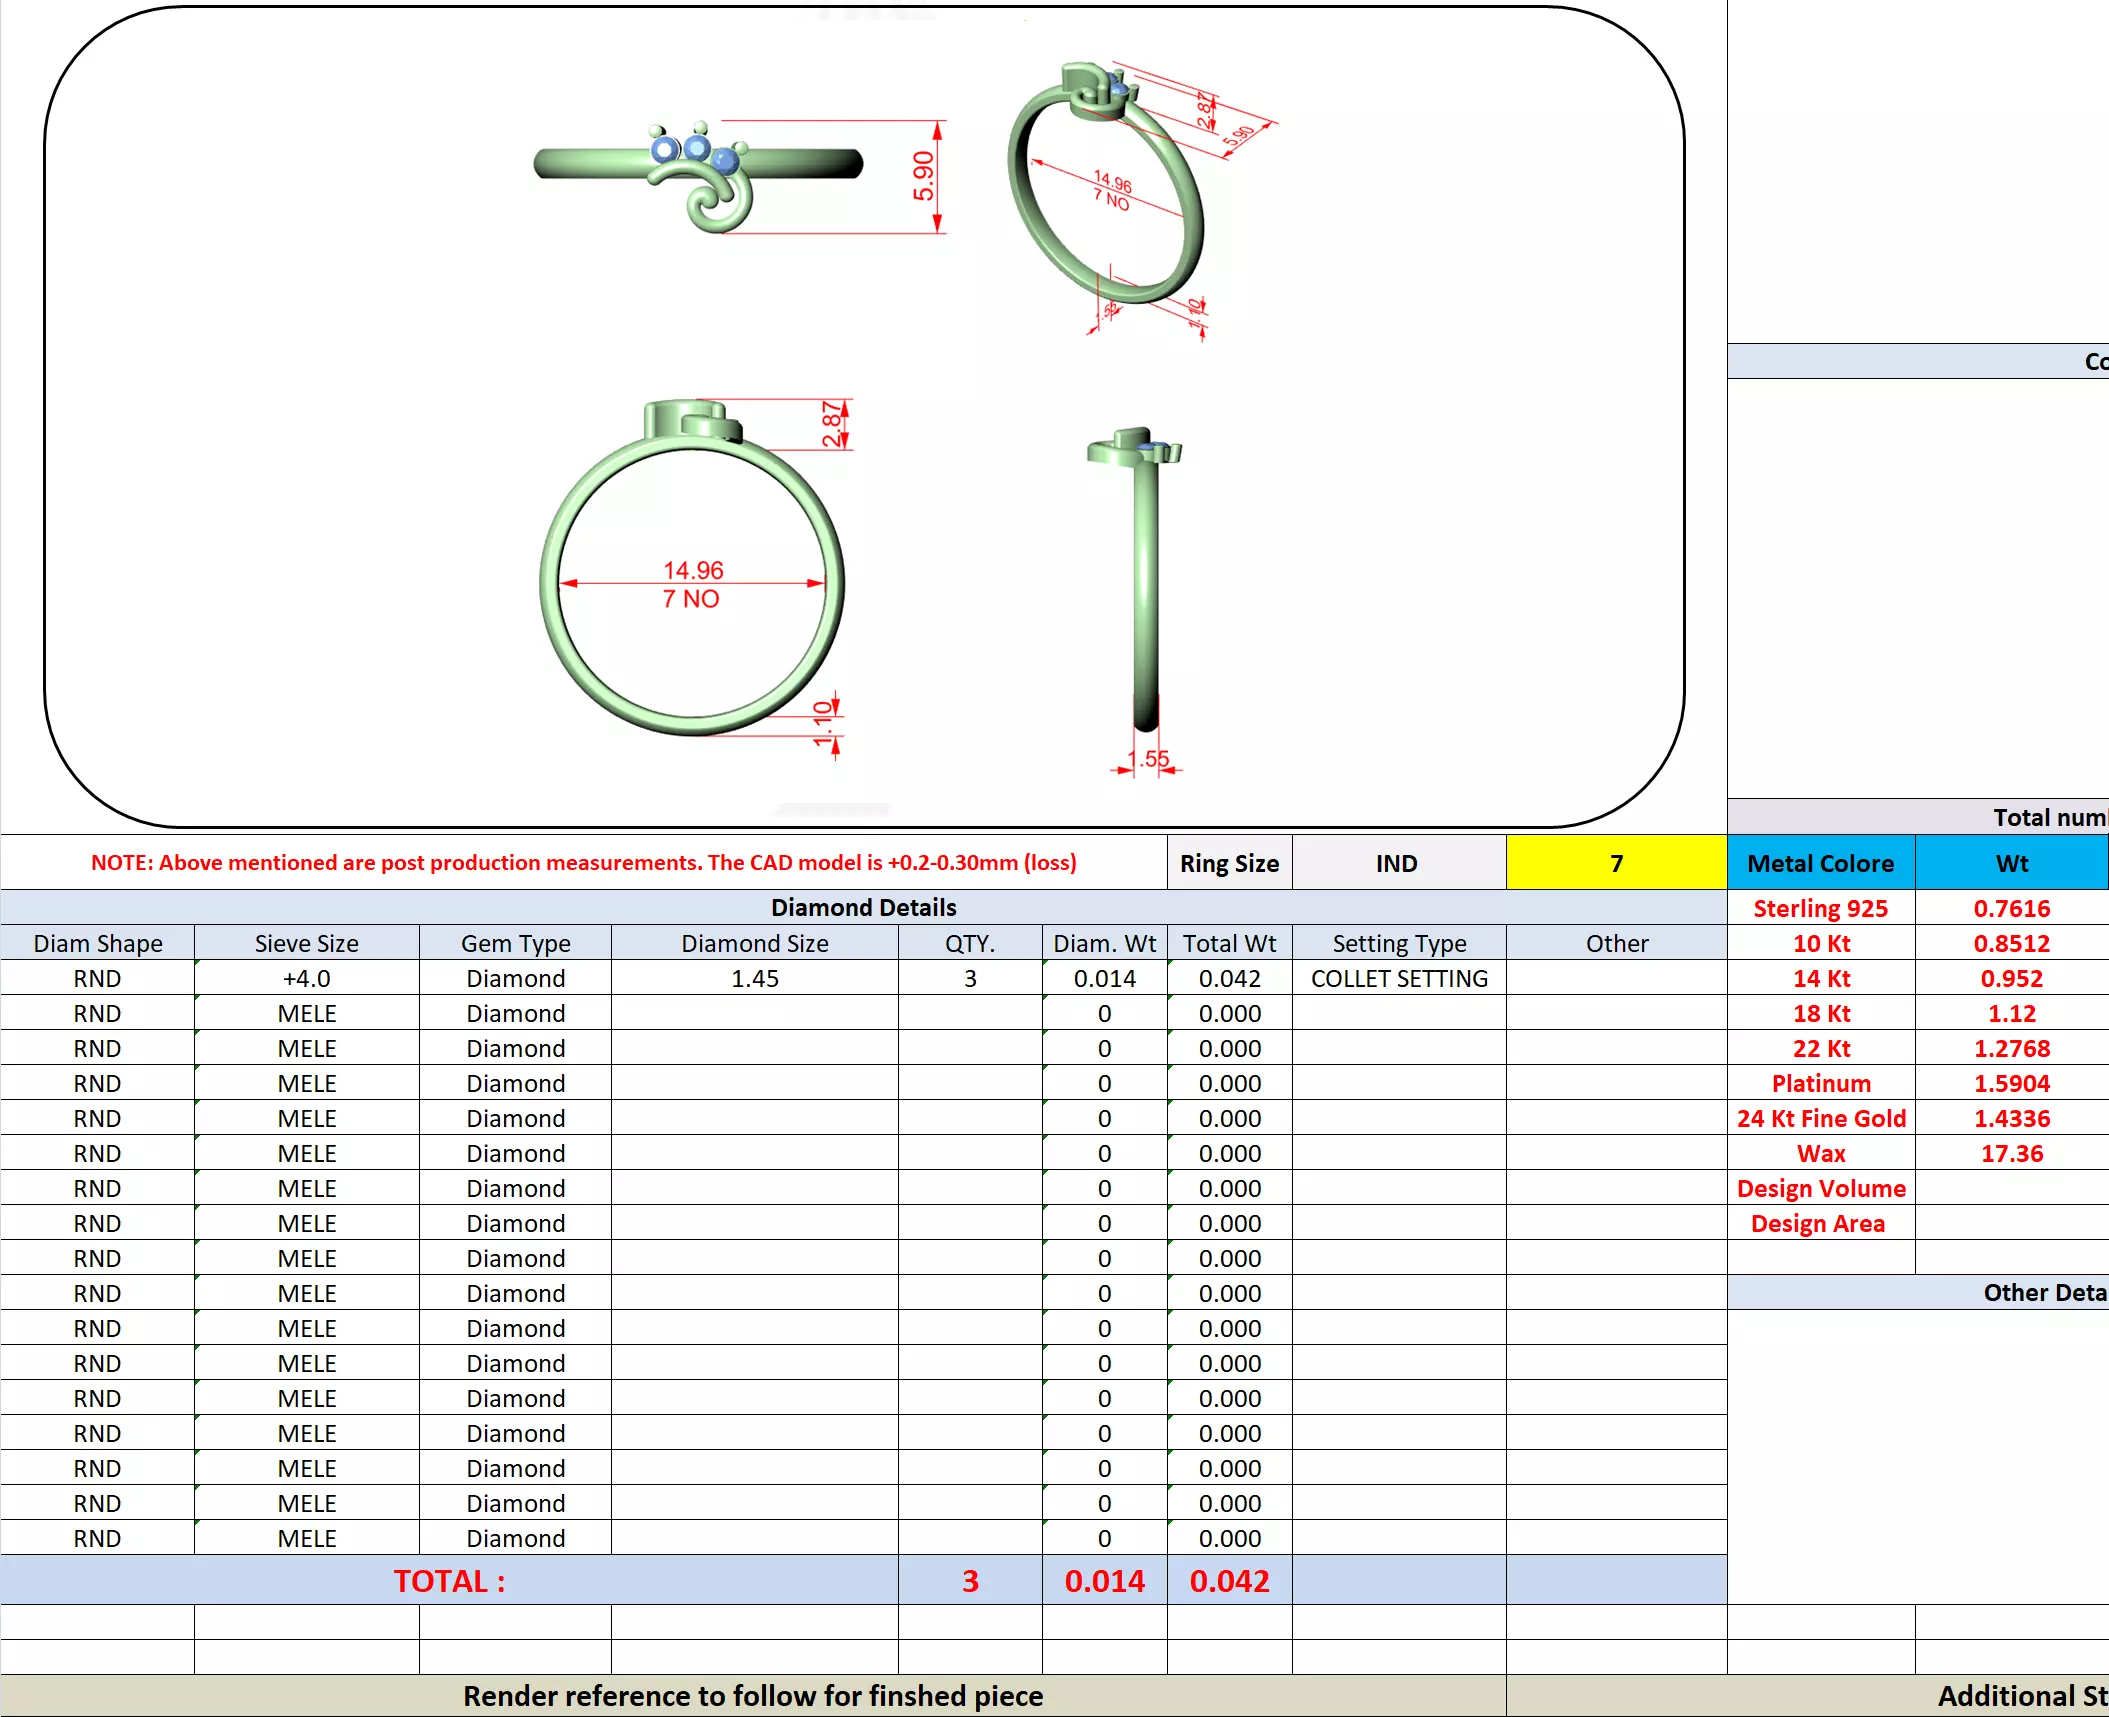Select the TOTAL label cell
The width and height of the screenshot is (2109, 1717).
pos(449,1581)
